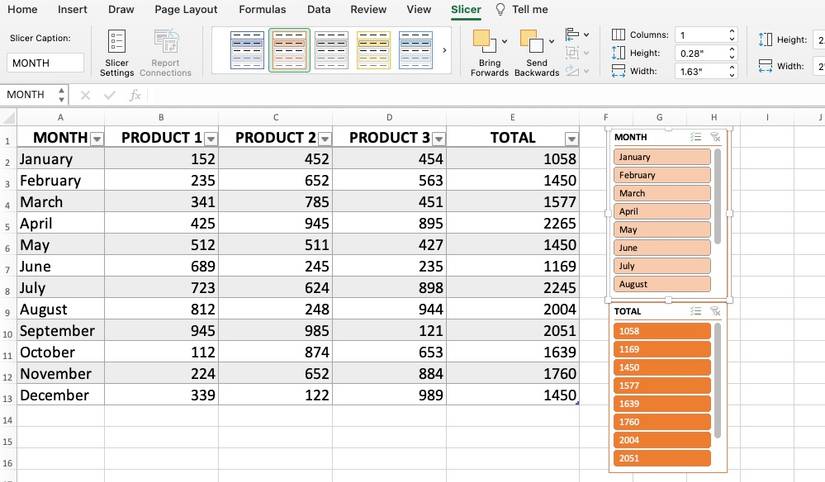Open the PRODUCT 2 column filter dropdown
The width and height of the screenshot is (825, 482).
point(325,139)
